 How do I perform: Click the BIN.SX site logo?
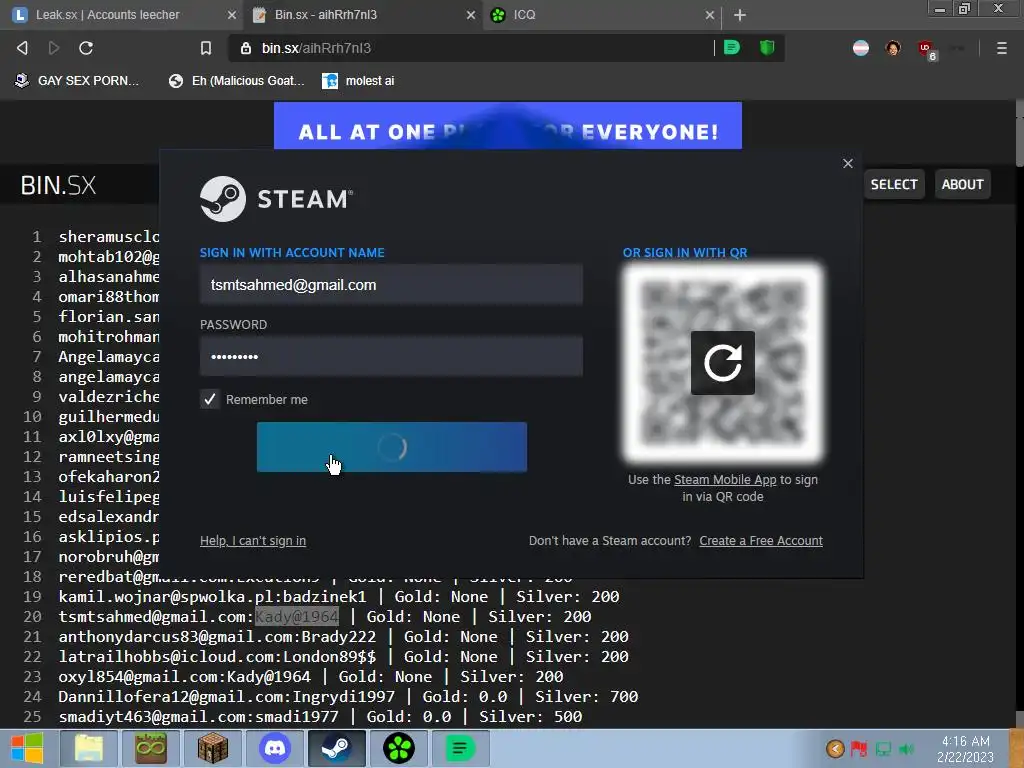[58, 185]
